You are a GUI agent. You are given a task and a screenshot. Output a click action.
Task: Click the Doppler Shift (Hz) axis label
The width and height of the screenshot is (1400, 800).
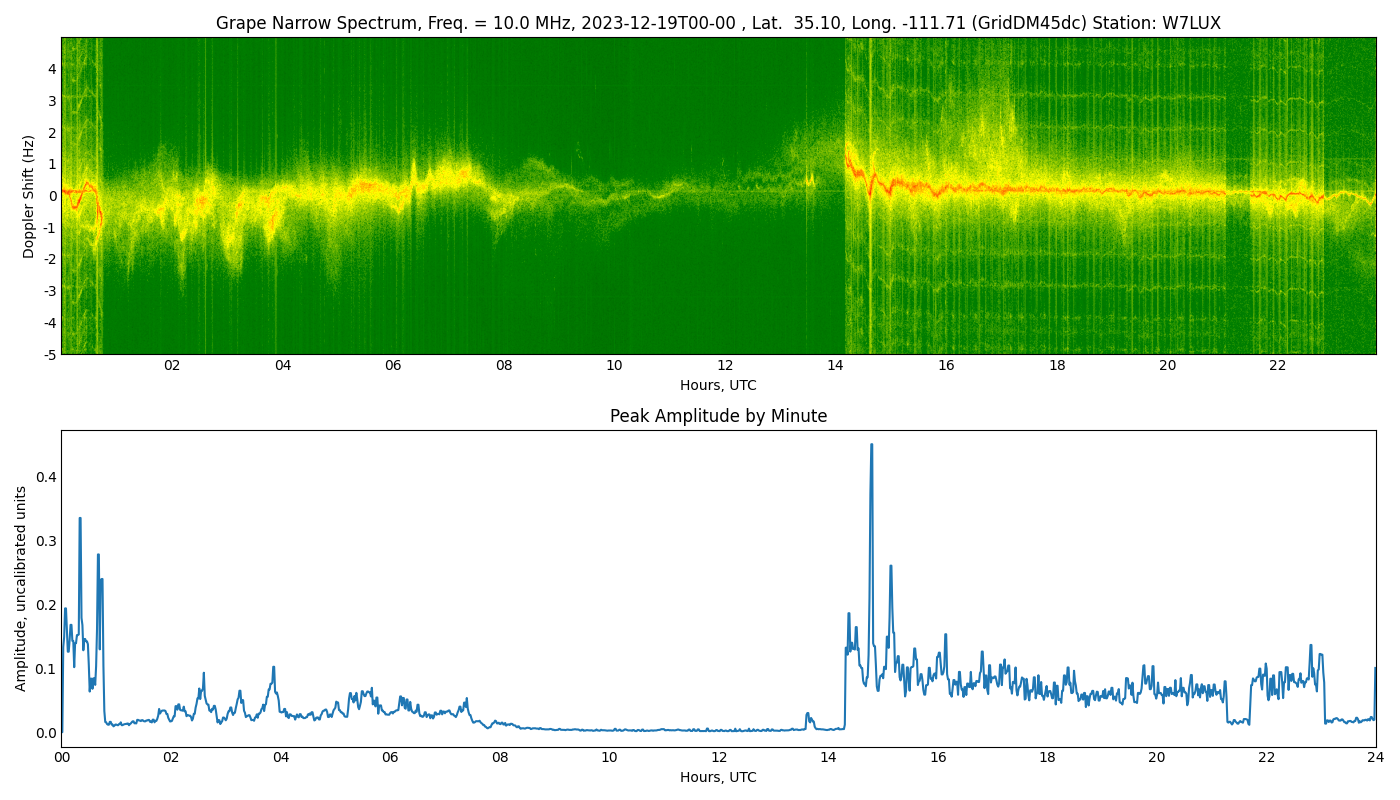(x=29, y=196)
